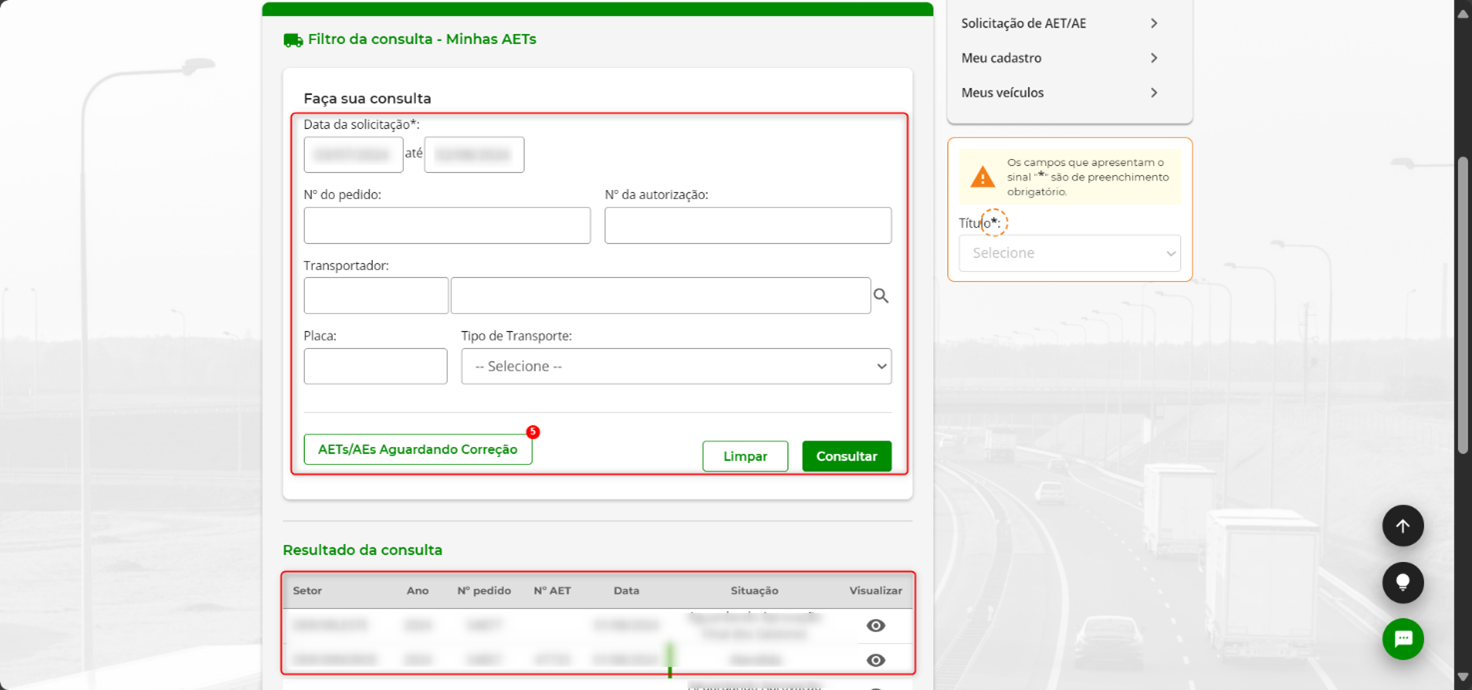Screen dimensions: 1472x690
Task: Focus the Placa text field
Action: click(375, 367)
